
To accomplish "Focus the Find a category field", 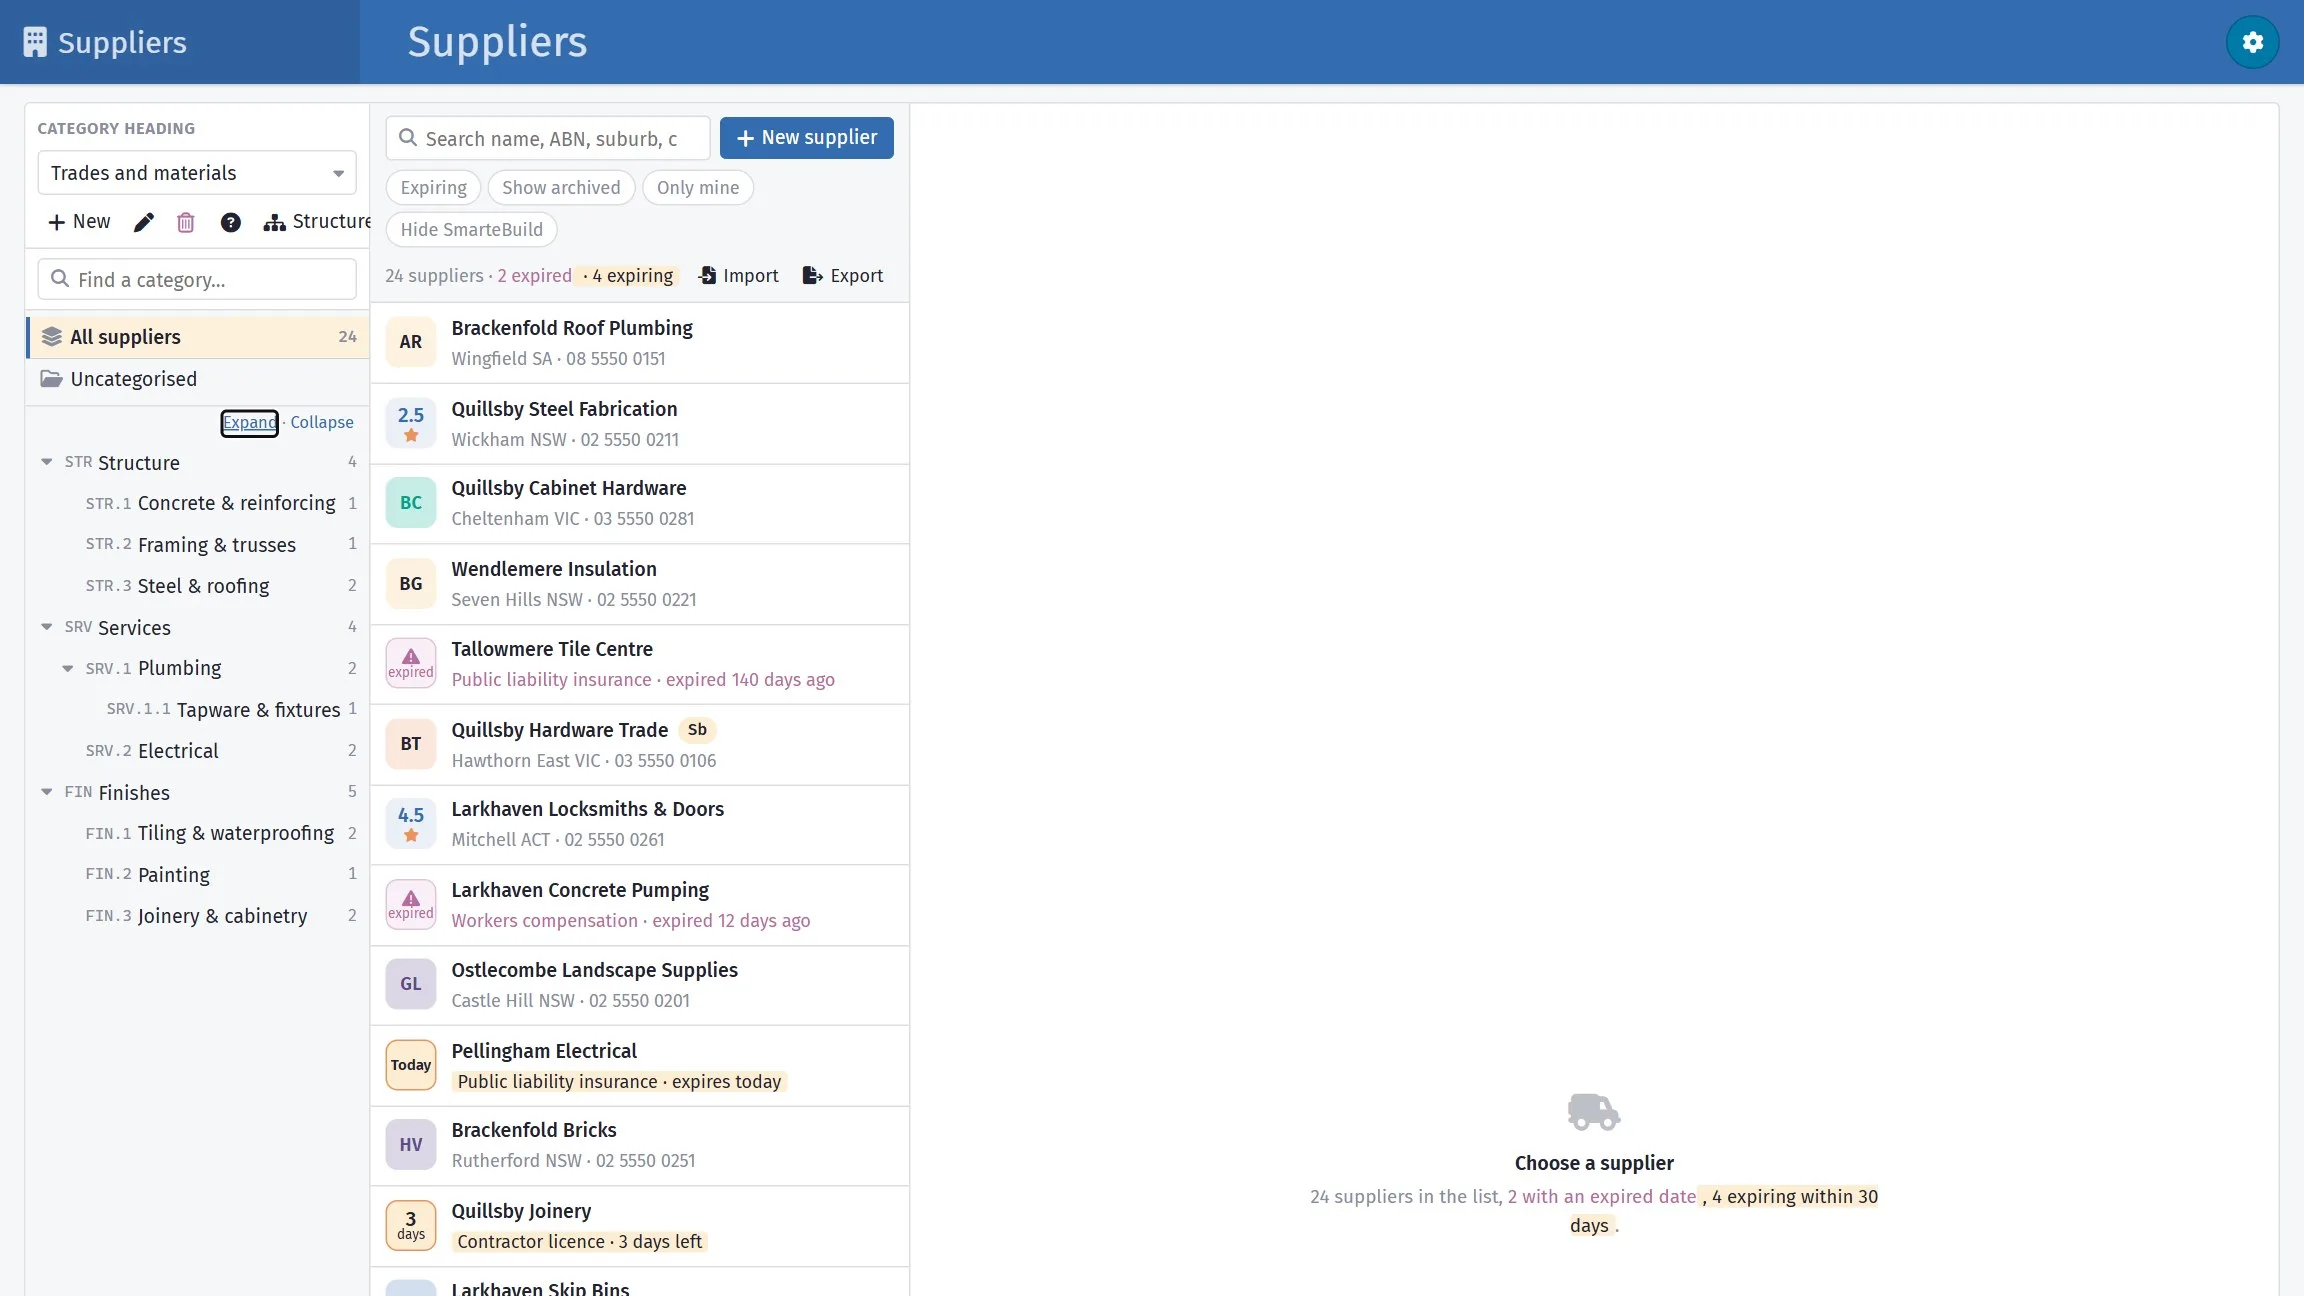I will (x=197, y=279).
